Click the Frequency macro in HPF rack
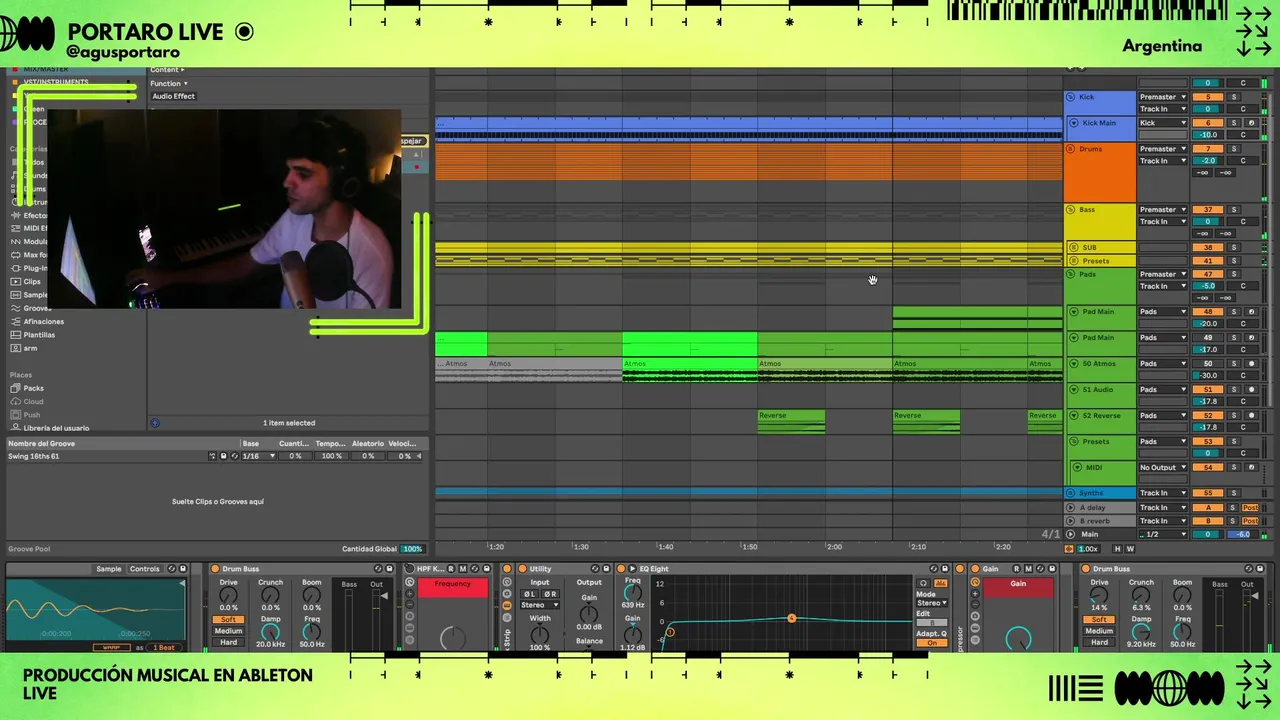1280x720 pixels. tap(452, 588)
